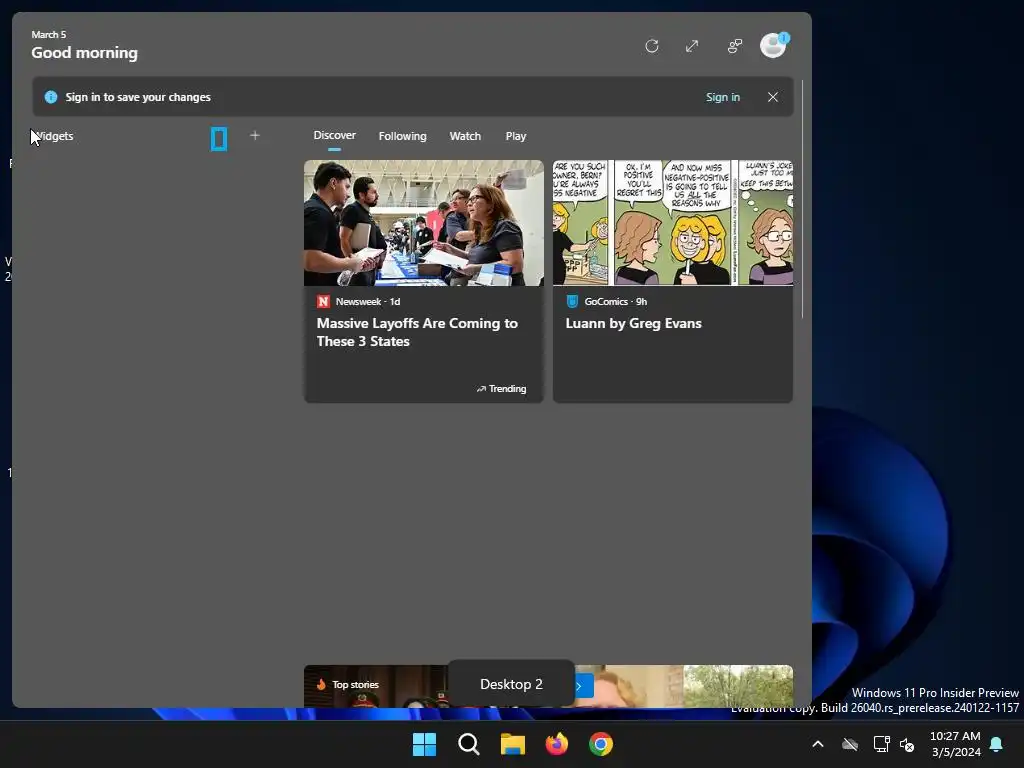Click the OneDrive tray icon

click(x=850, y=744)
